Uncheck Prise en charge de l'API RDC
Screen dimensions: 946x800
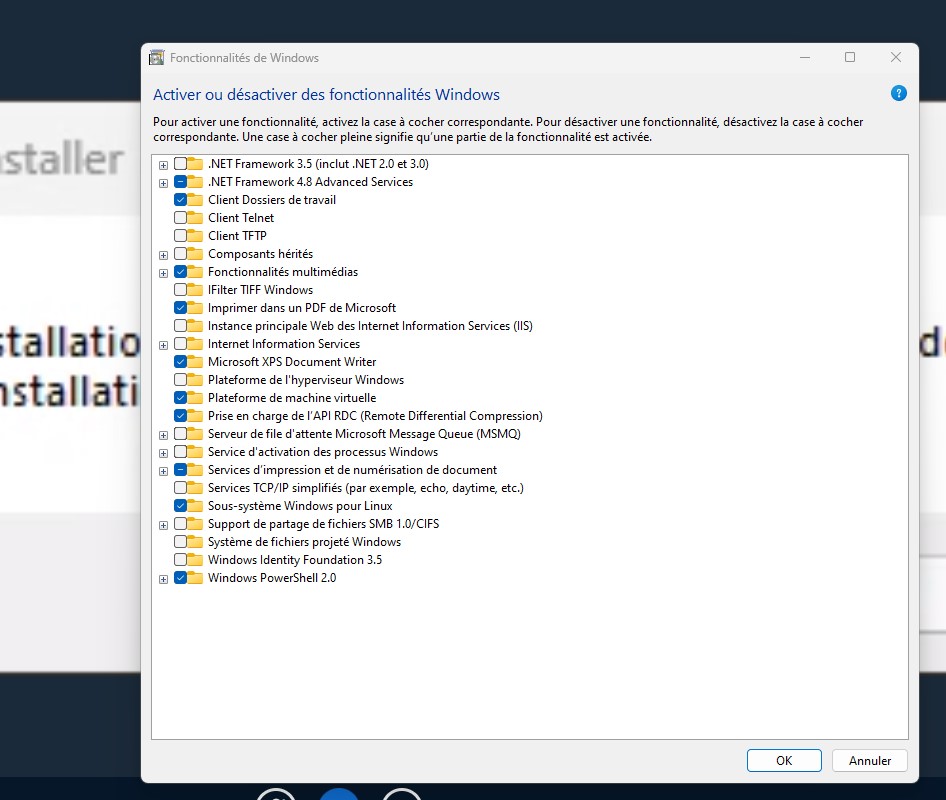pyautogui.click(x=180, y=416)
